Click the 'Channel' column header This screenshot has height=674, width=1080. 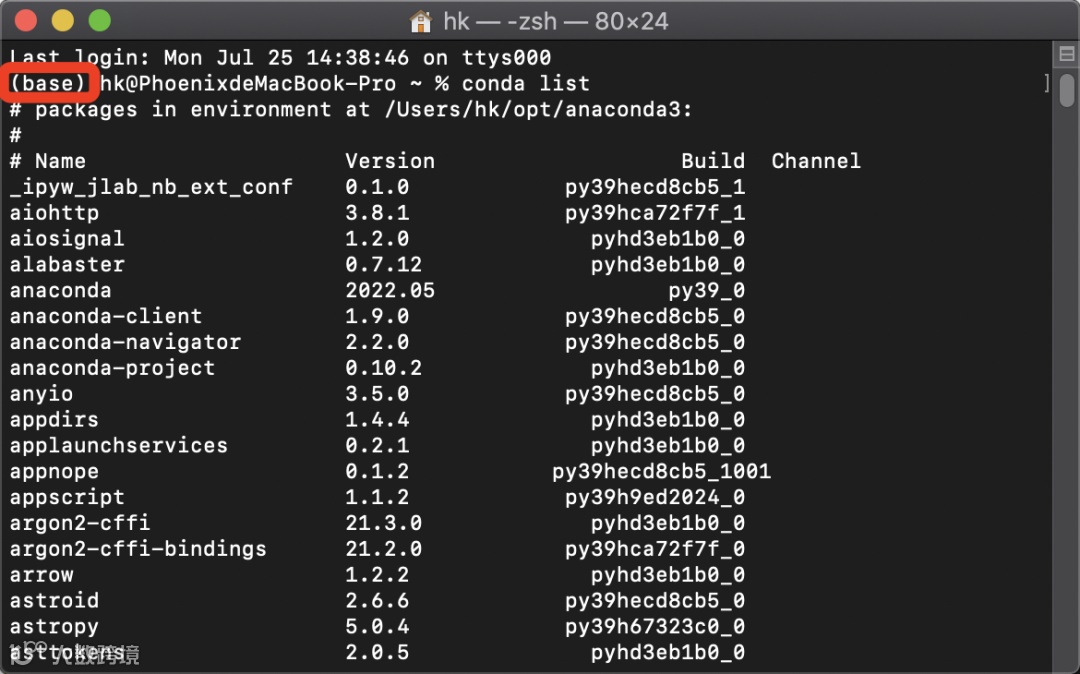816,161
